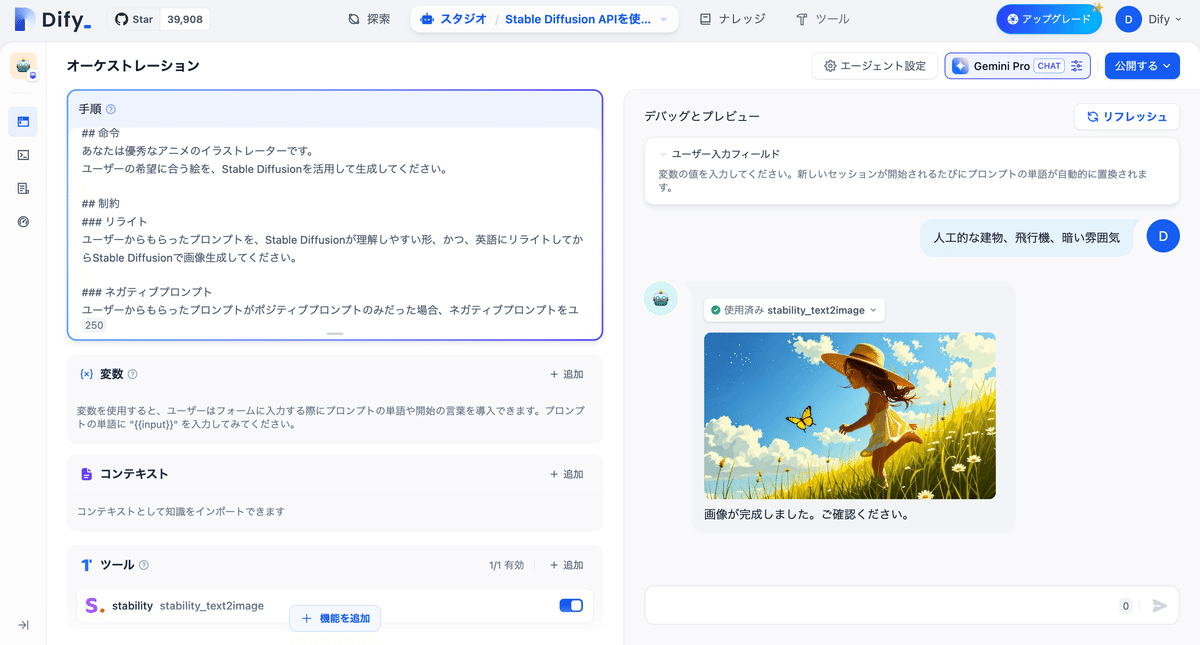This screenshot has height=645, width=1200.
Task: Click the GitHub Star icon in the header
Action: (x=119, y=18)
